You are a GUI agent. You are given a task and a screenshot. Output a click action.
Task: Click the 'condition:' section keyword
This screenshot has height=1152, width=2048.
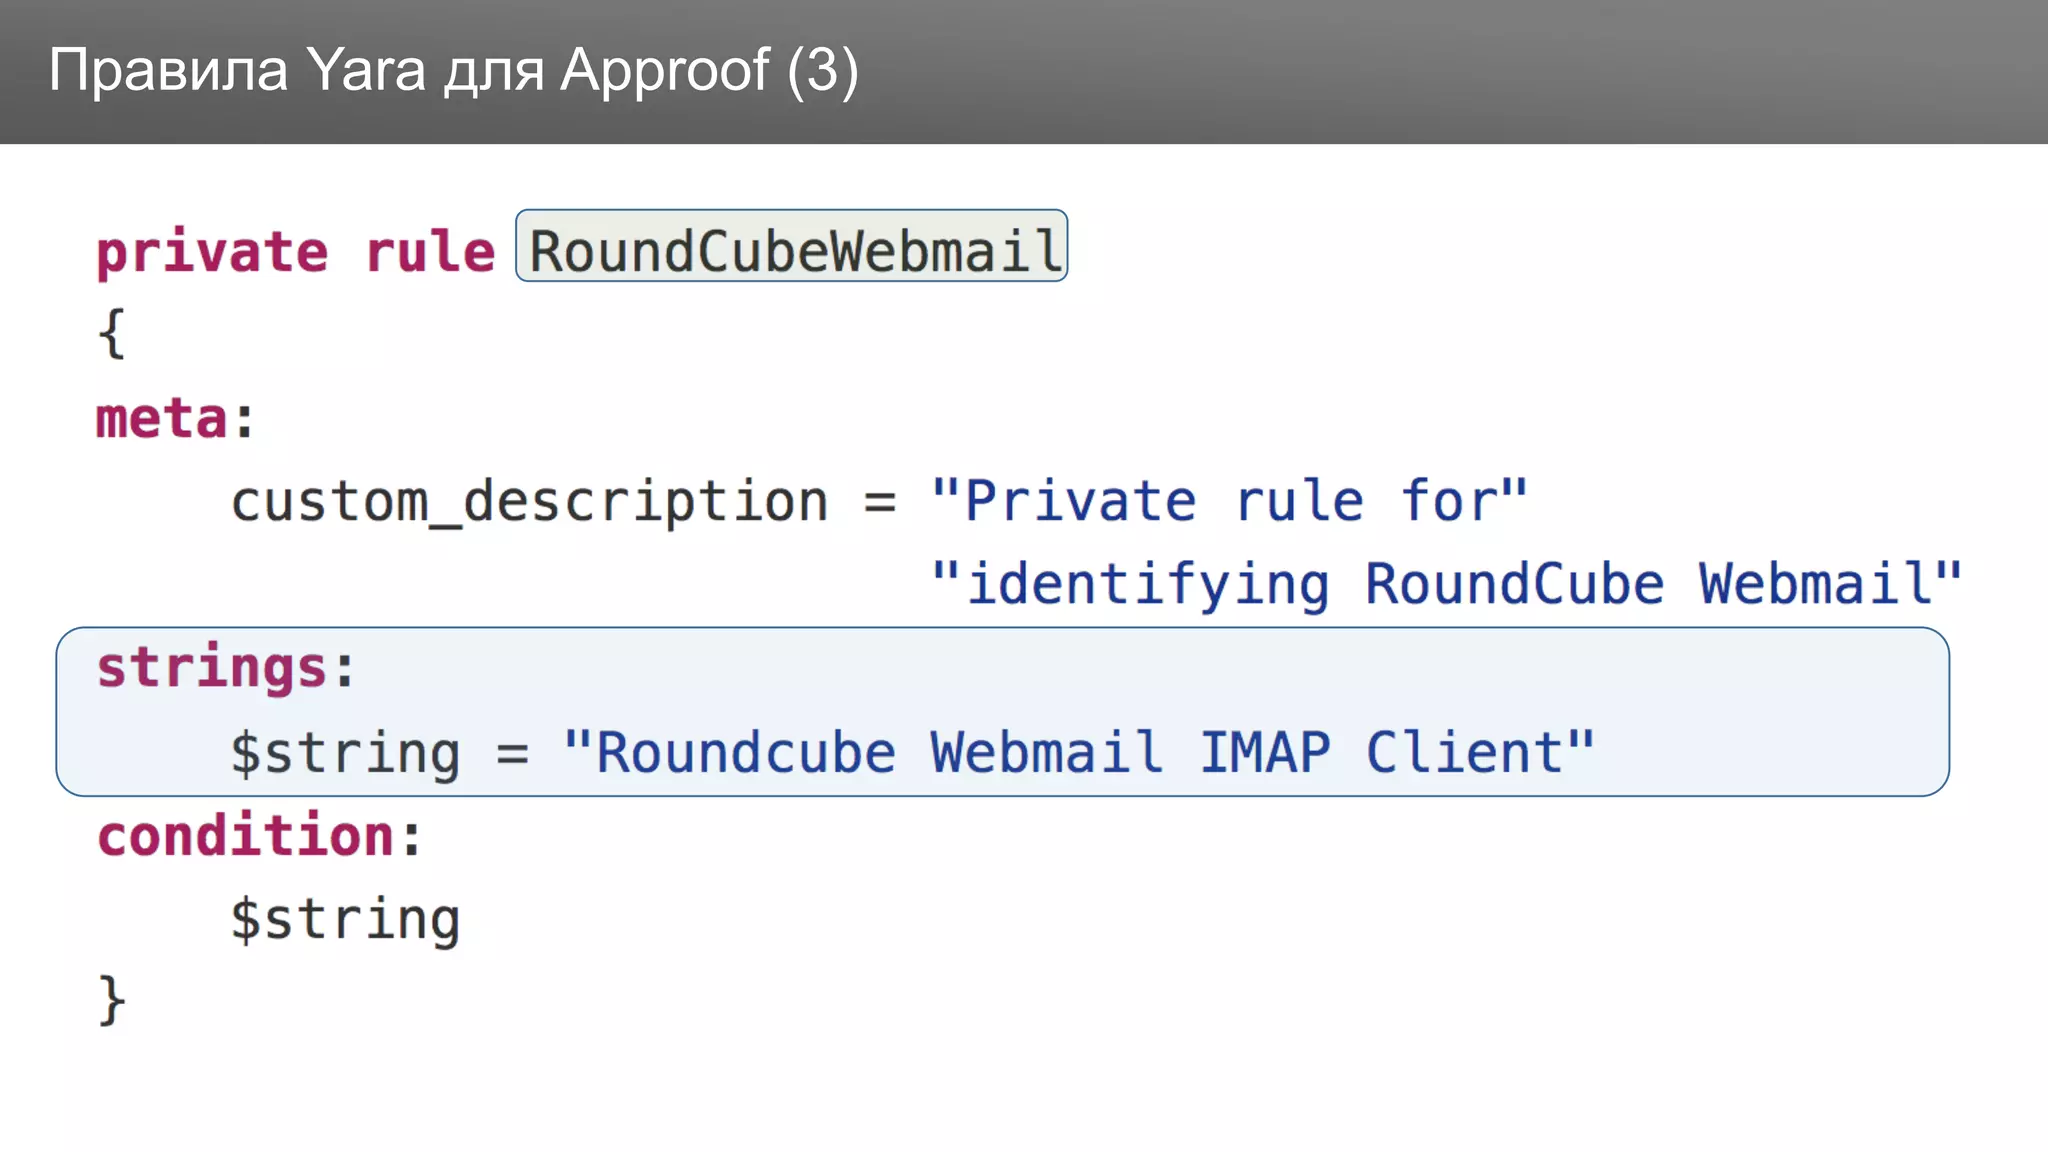pyautogui.click(x=260, y=835)
